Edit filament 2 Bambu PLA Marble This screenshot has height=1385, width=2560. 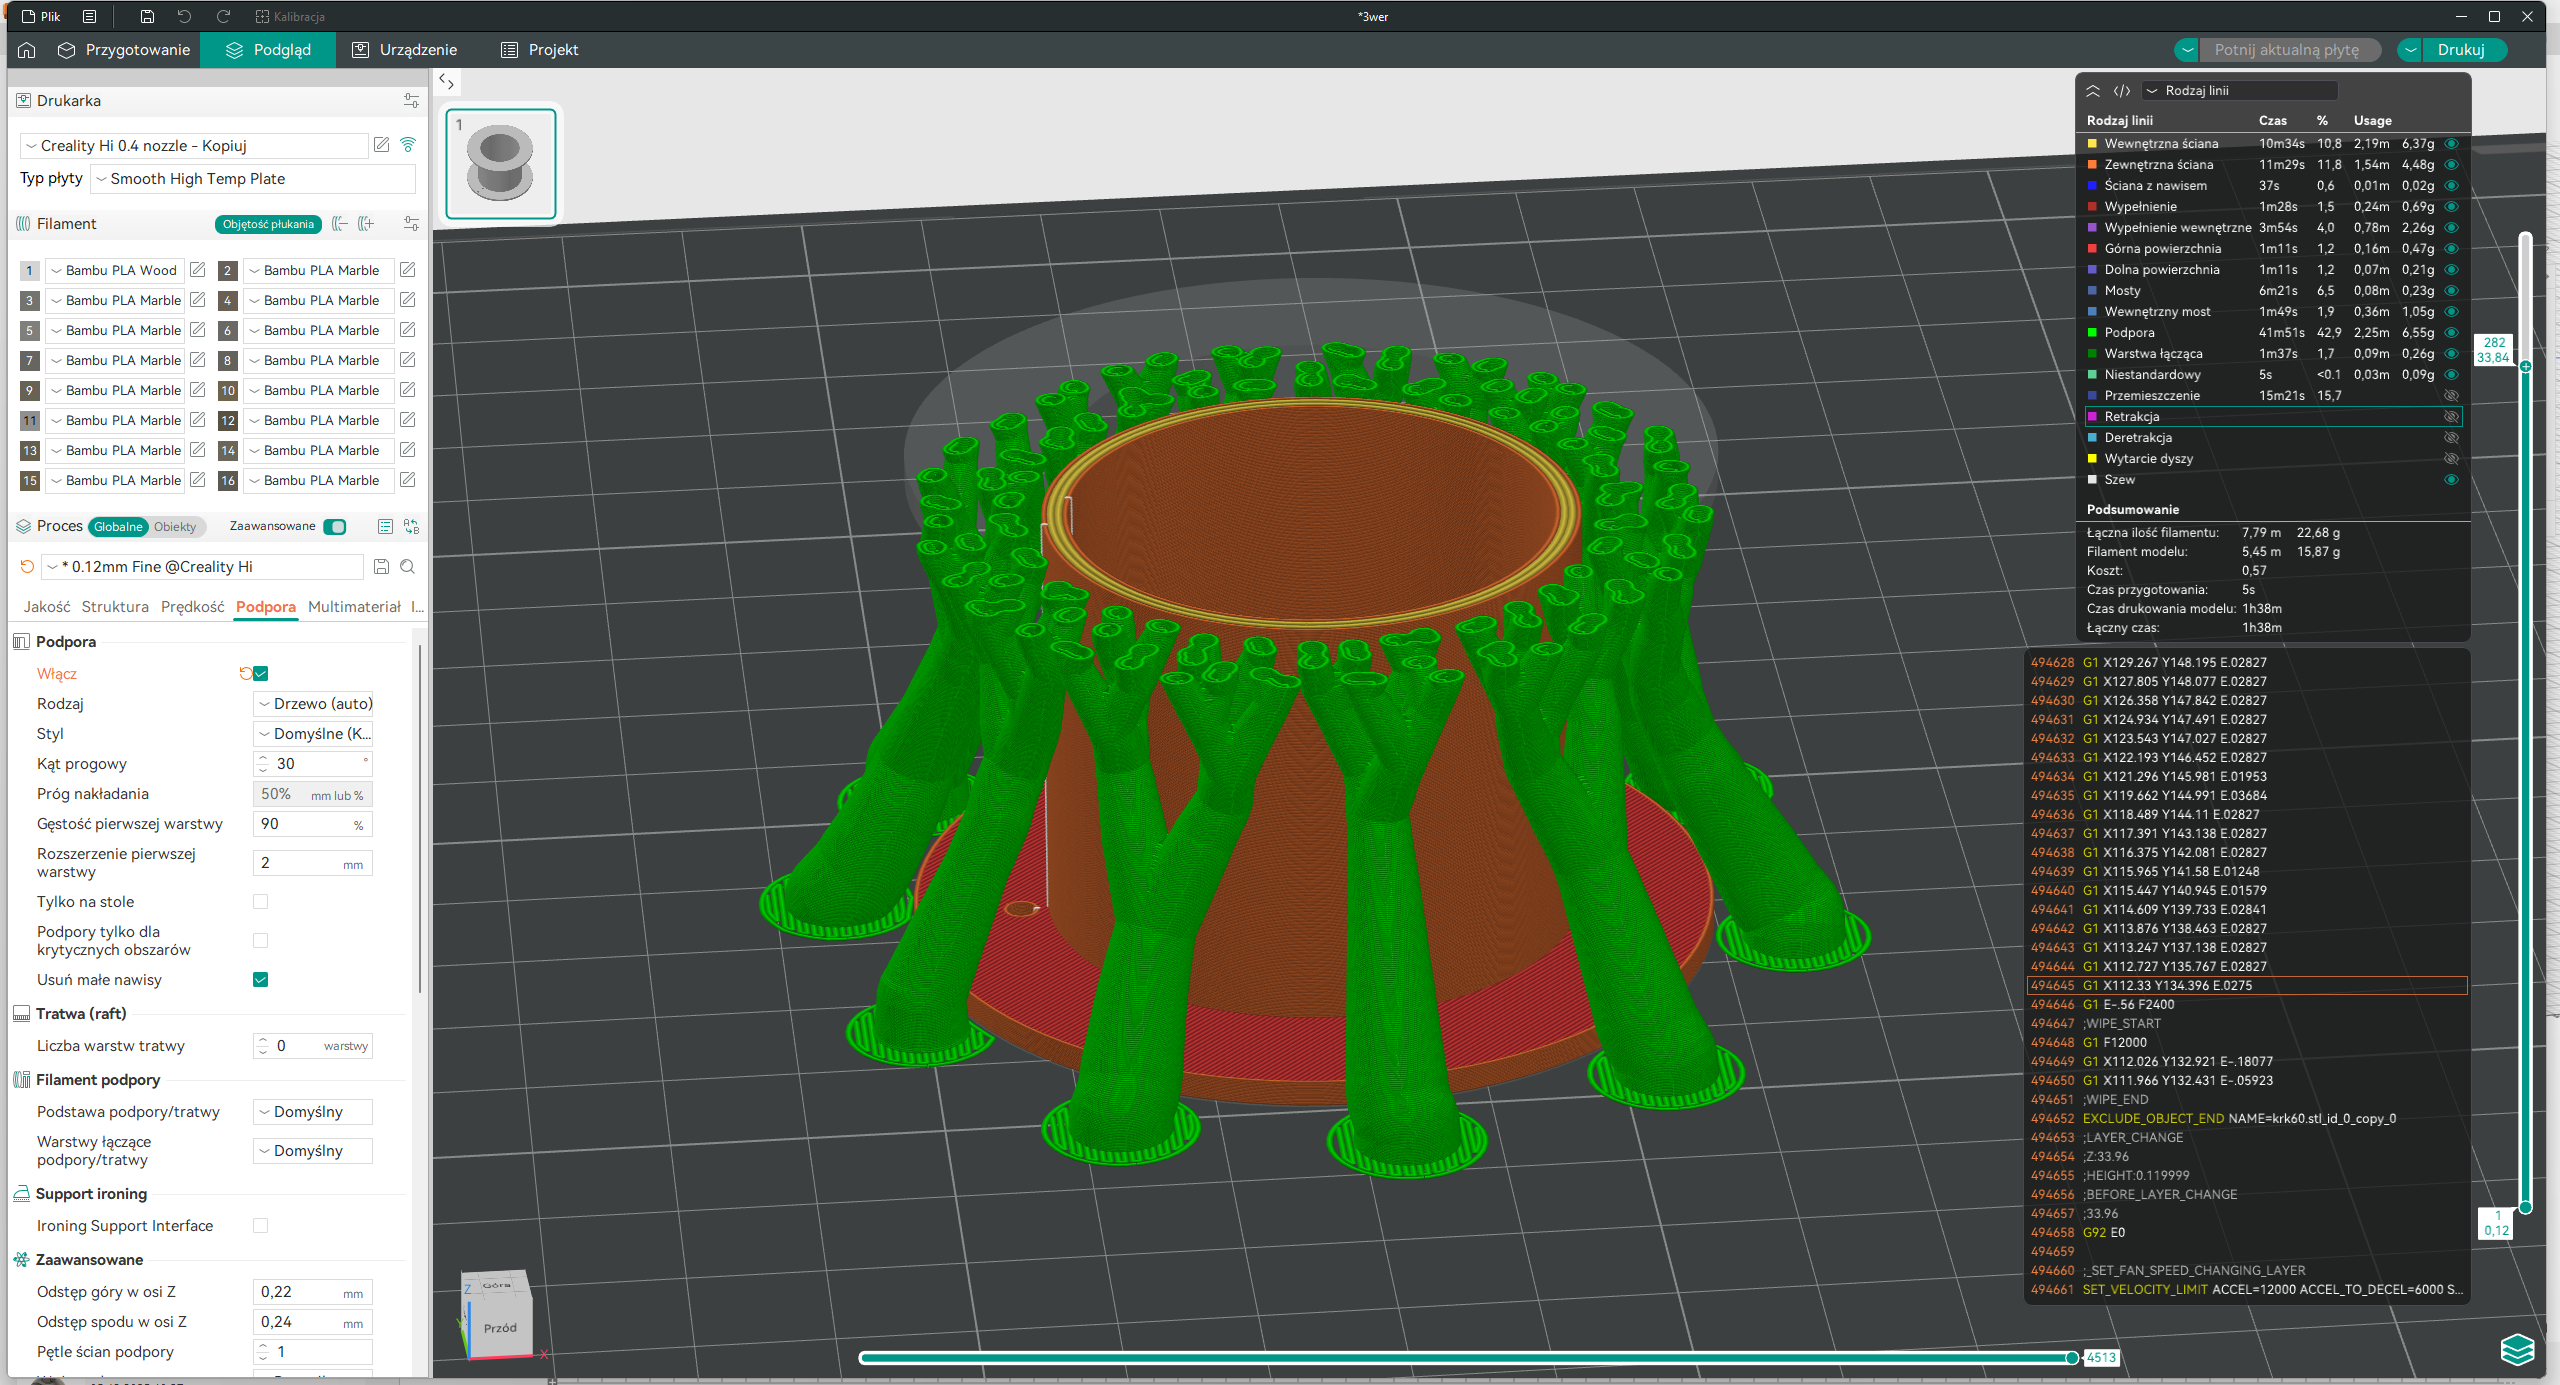[407, 270]
